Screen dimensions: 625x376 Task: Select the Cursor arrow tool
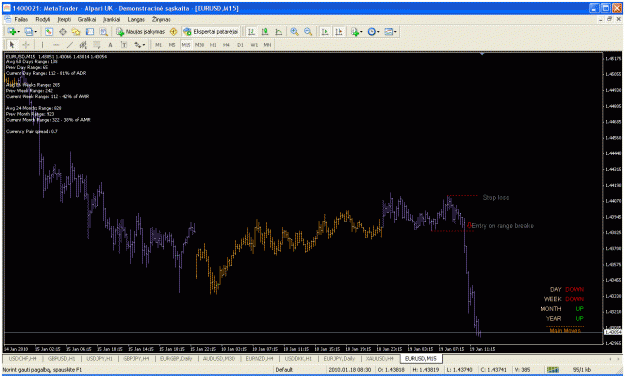(x=12, y=45)
